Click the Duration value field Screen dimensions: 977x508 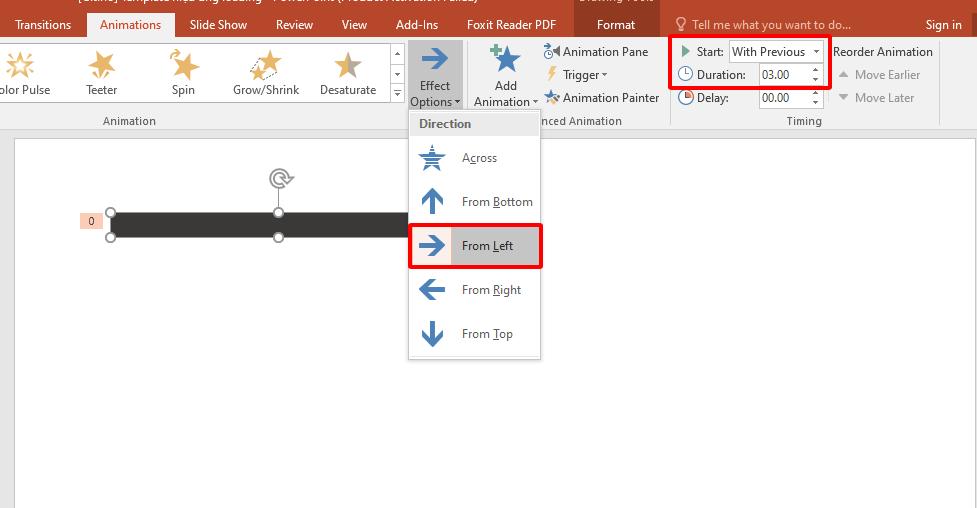pyautogui.click(x=784, y=75)
